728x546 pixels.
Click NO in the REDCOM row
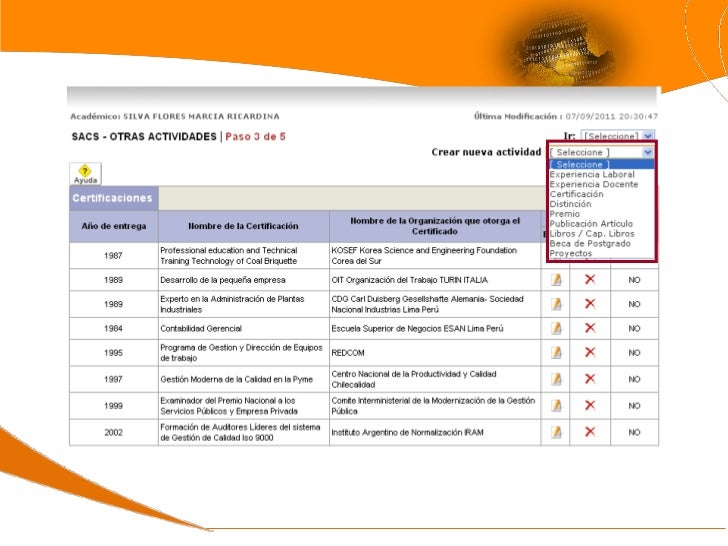click(x=634, y=353)
